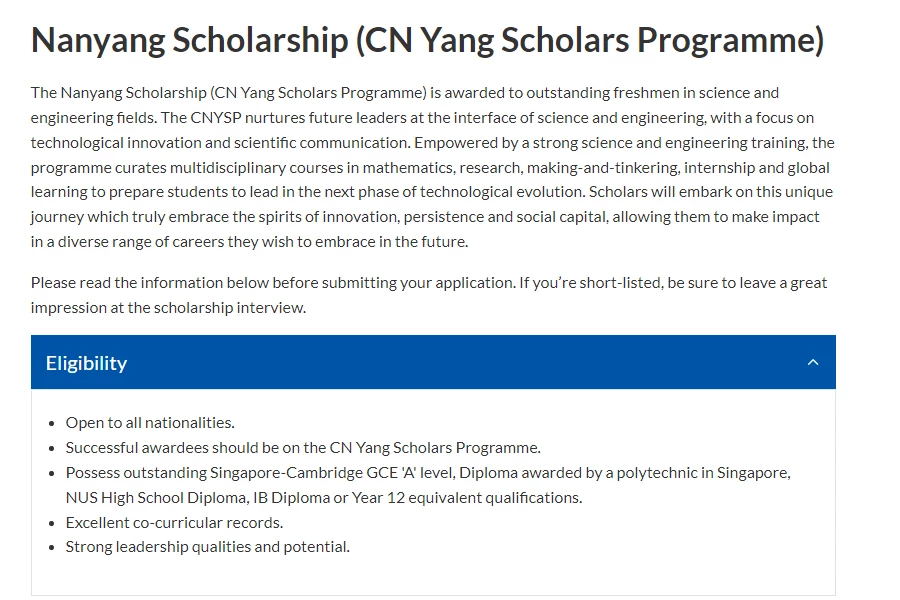Collapse the Eligibility section using the chevron
The width and height of the screenshot is (900, 600).
click(813, 362)
